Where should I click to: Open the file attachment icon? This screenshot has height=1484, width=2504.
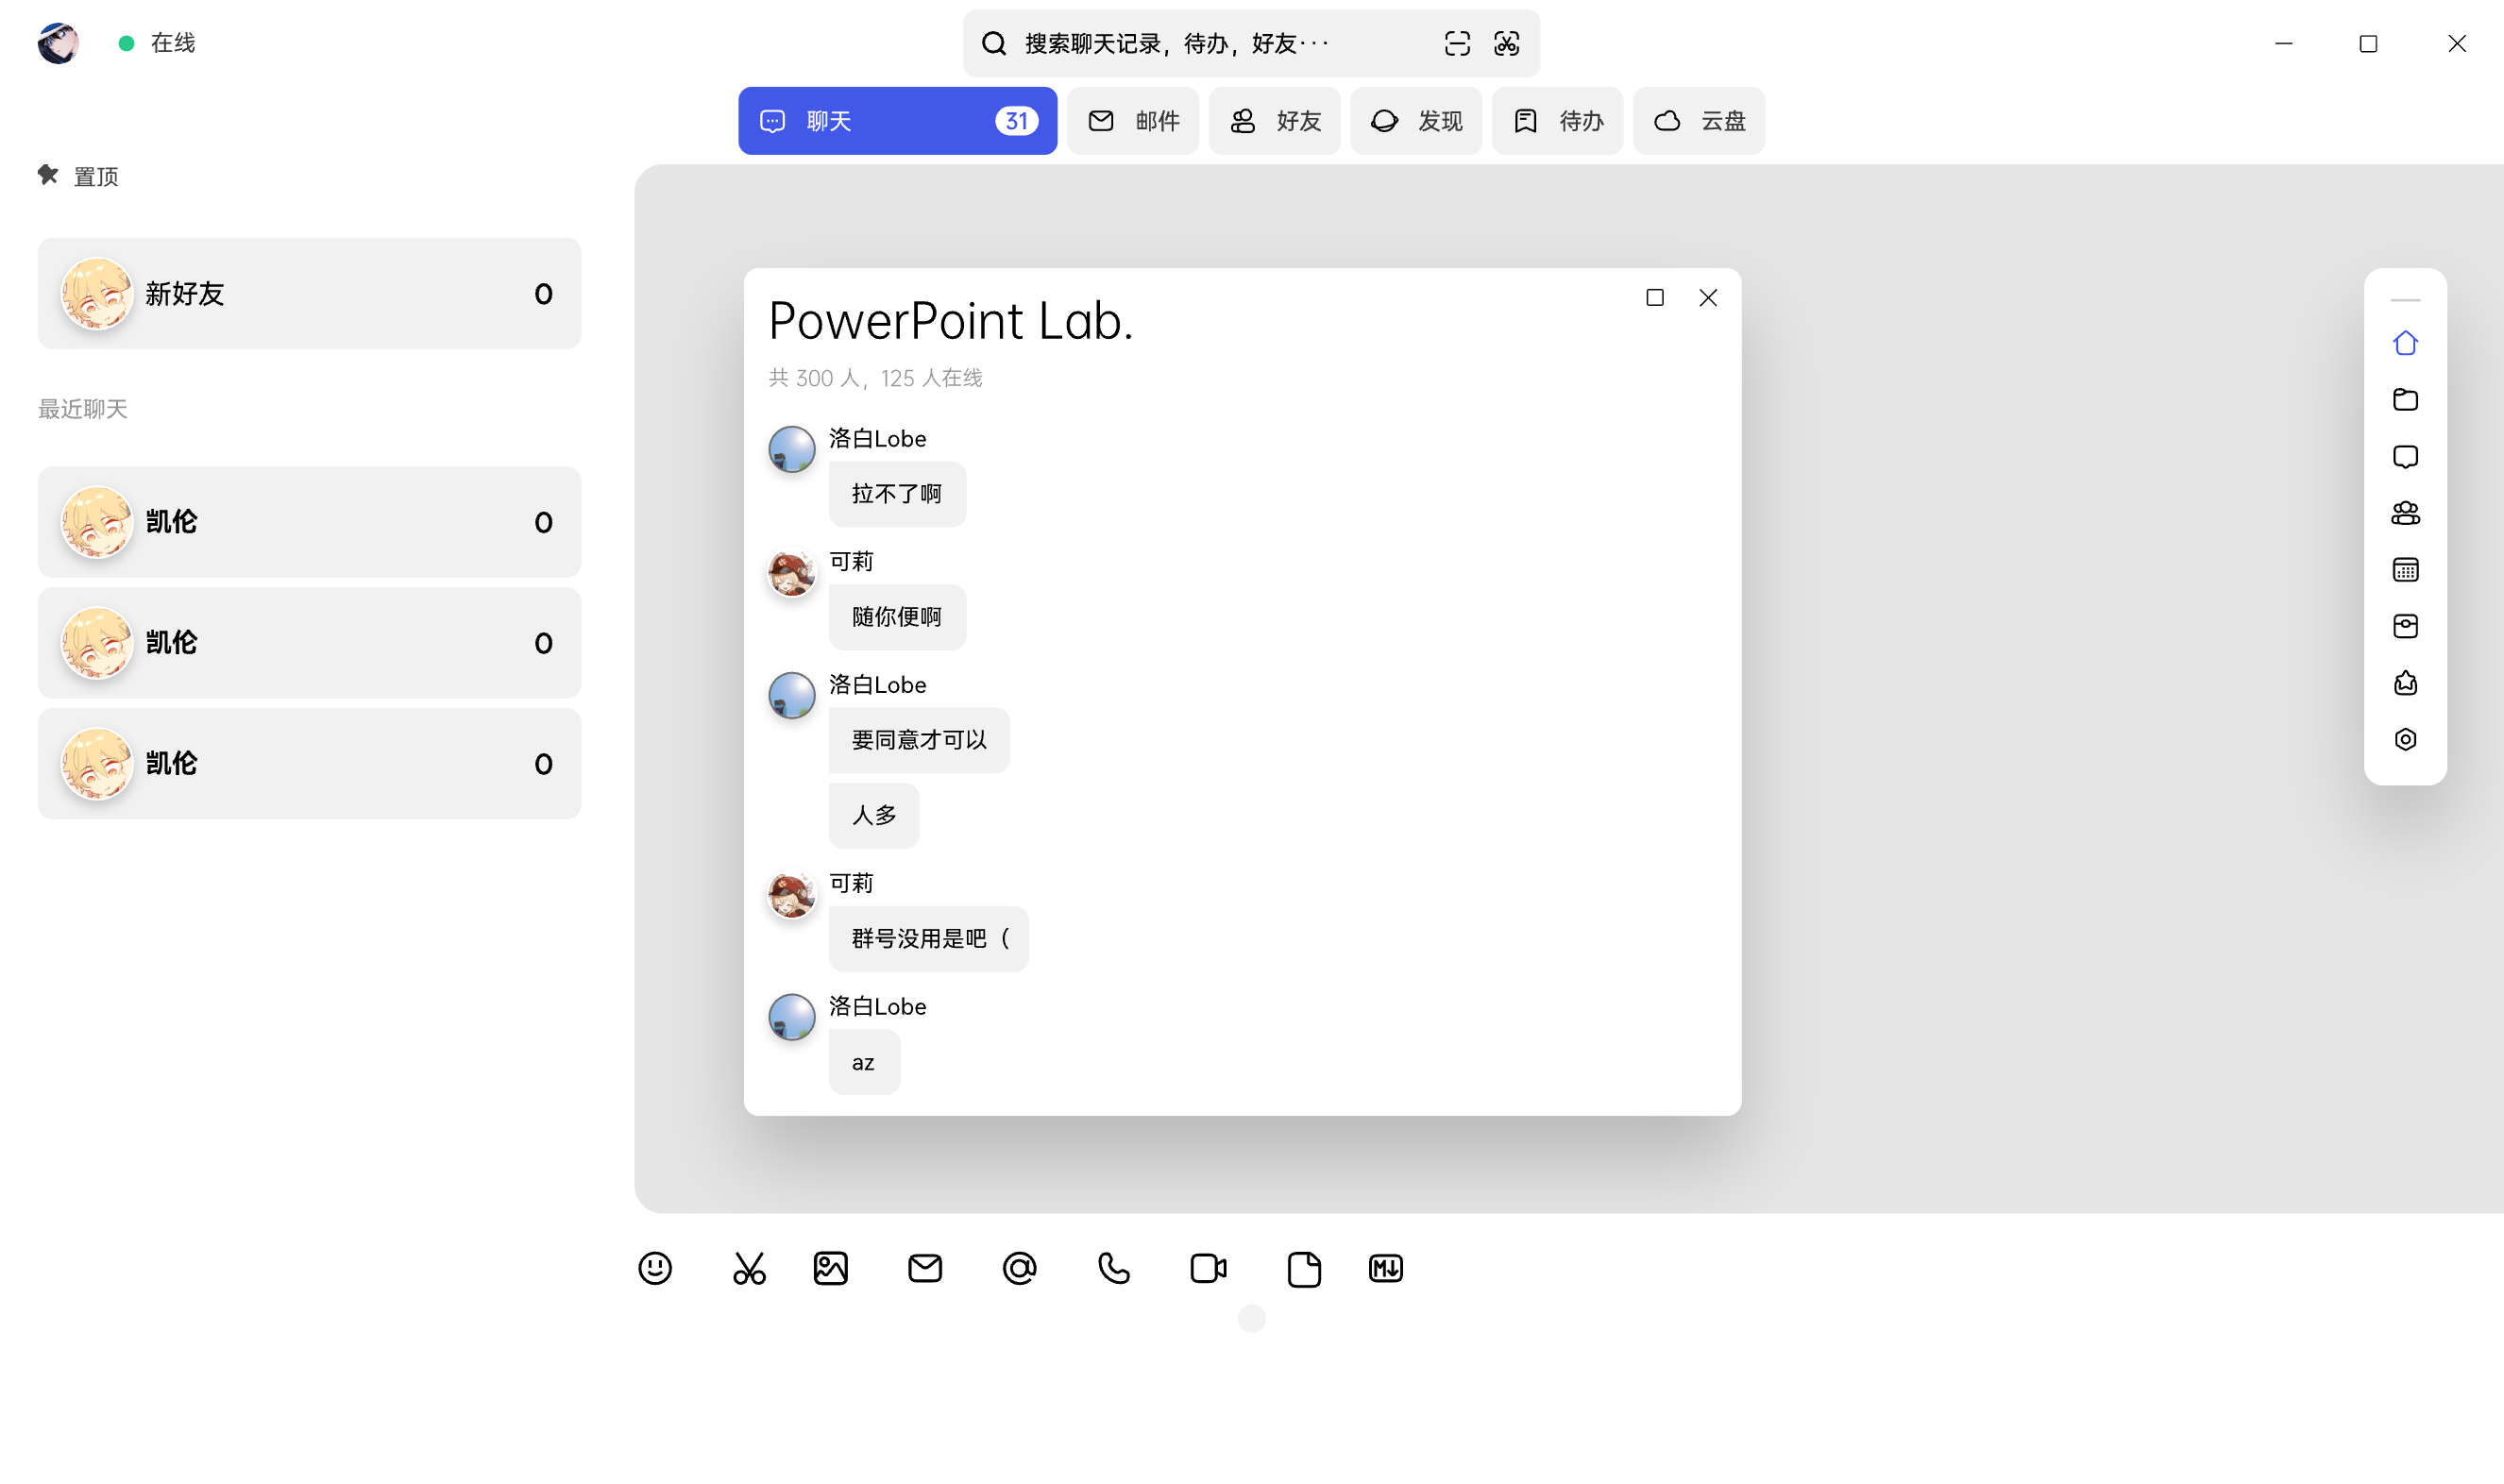1303,1268
